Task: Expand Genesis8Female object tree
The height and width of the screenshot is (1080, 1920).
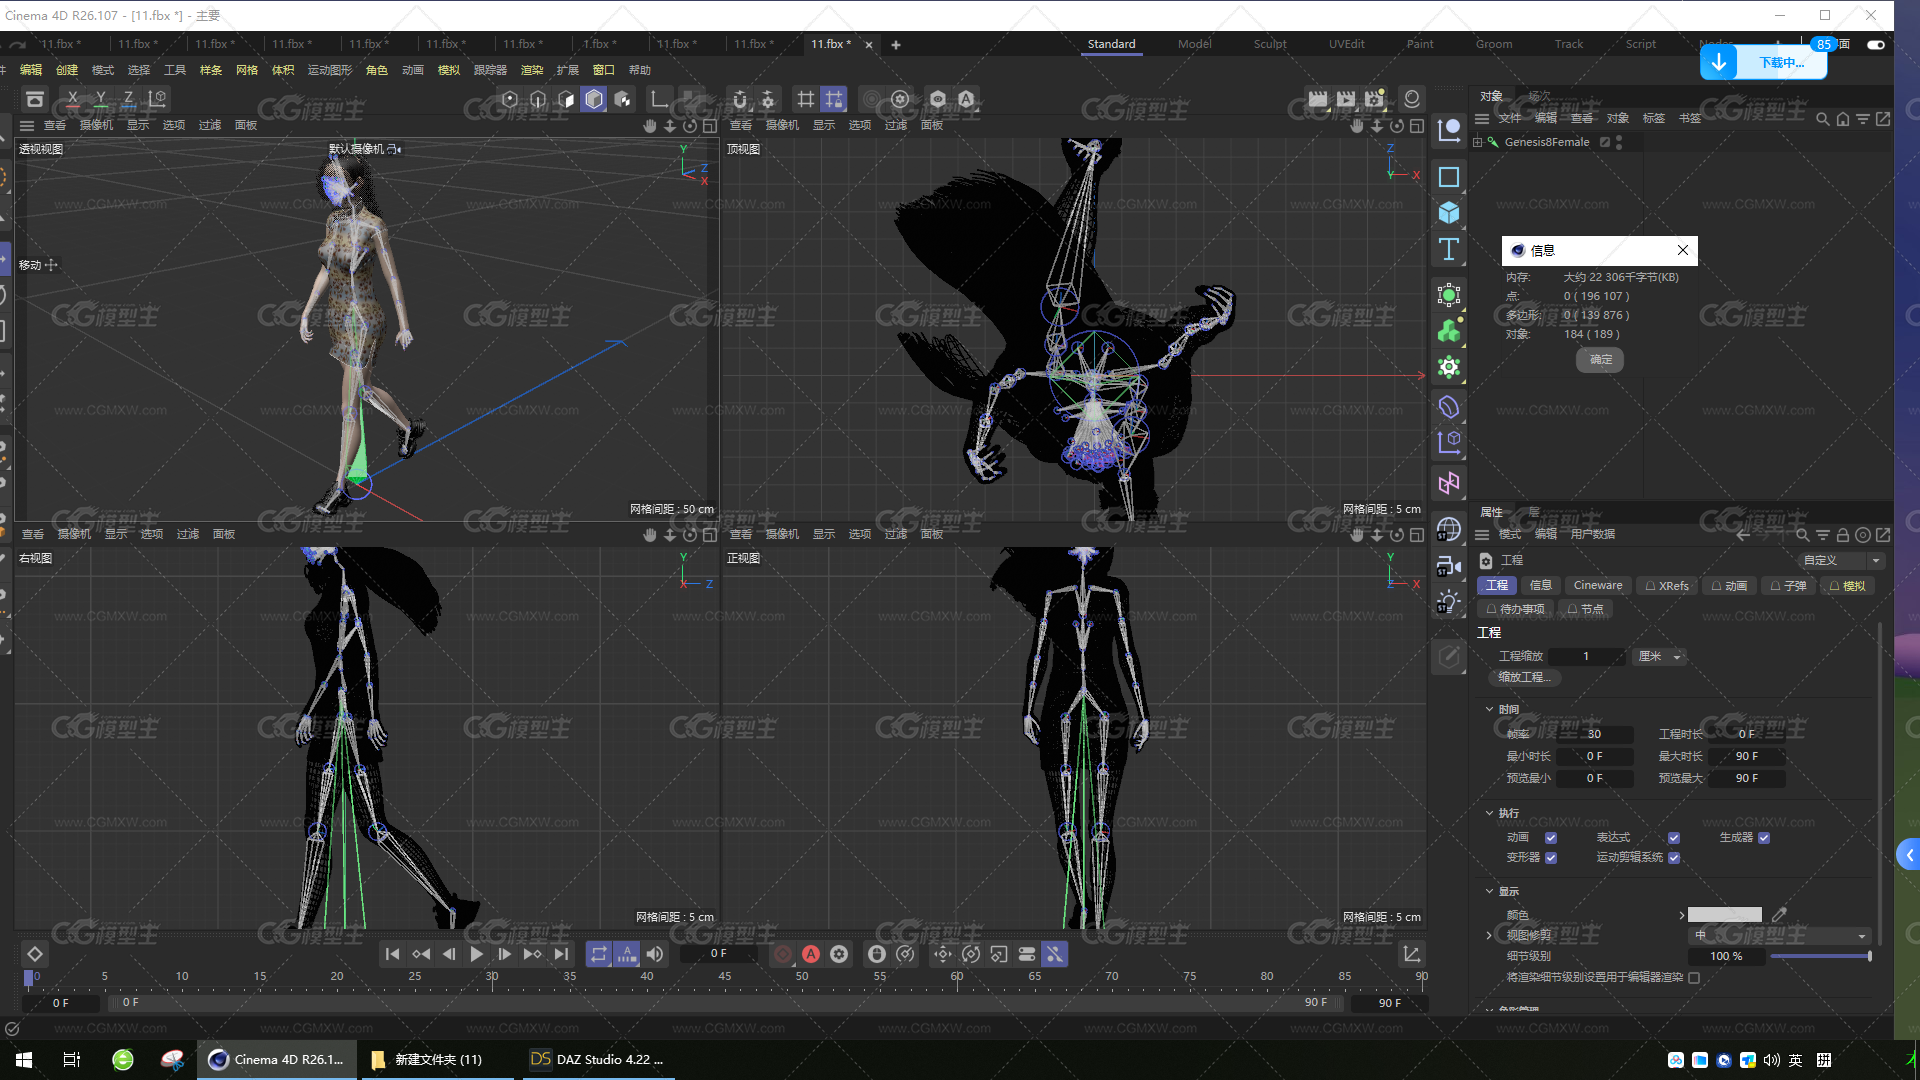Action: (x=1477, y=142)
